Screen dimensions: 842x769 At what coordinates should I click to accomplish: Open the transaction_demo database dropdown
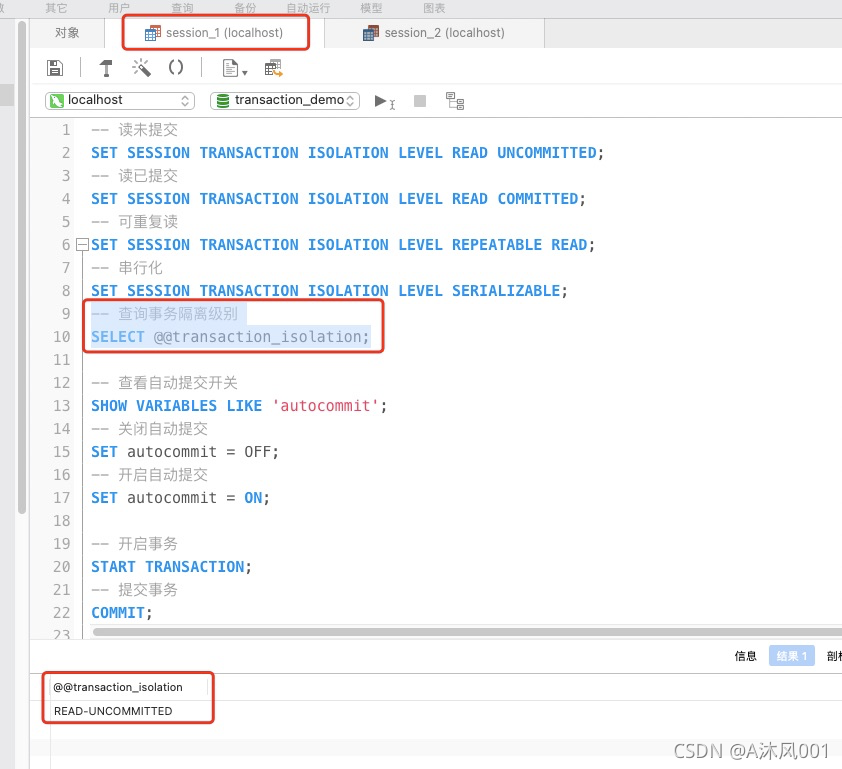[x=284, y=100]
